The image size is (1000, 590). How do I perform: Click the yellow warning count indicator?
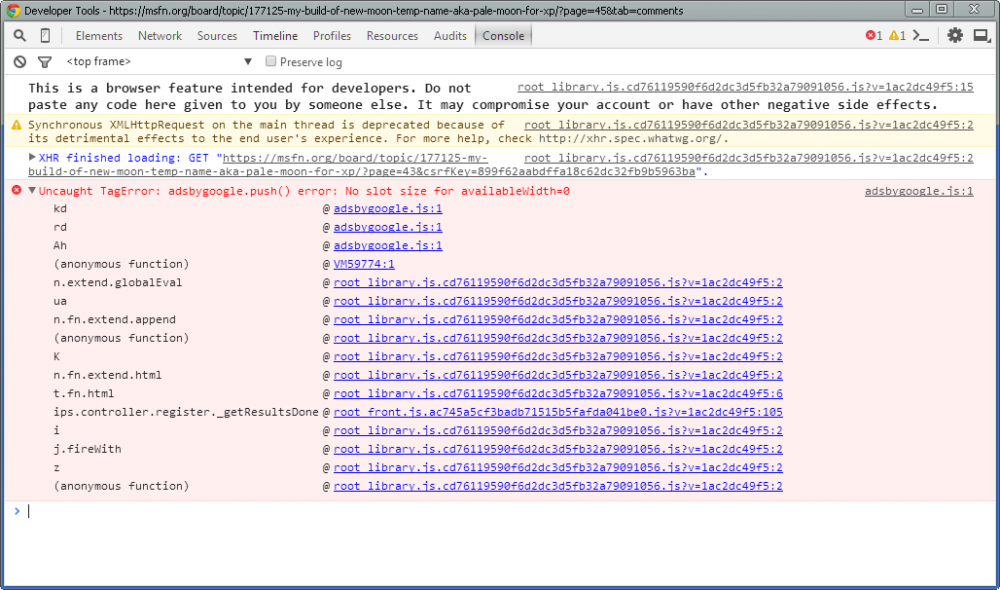click(897, 36)
